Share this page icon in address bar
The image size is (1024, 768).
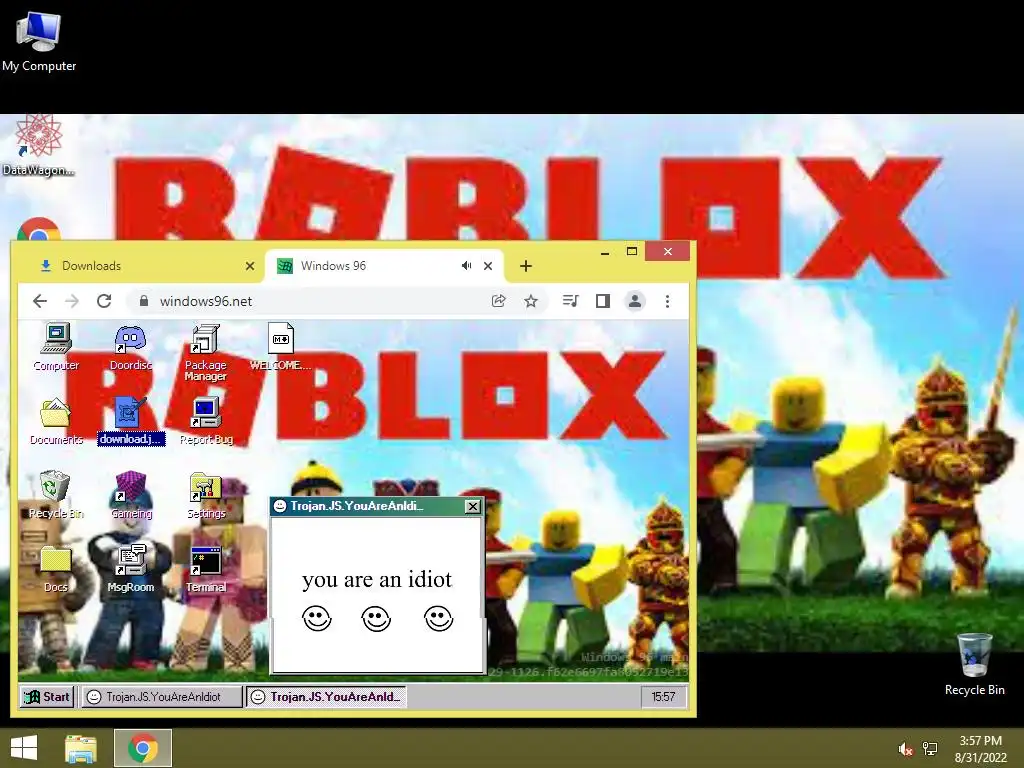pos(498,301)
